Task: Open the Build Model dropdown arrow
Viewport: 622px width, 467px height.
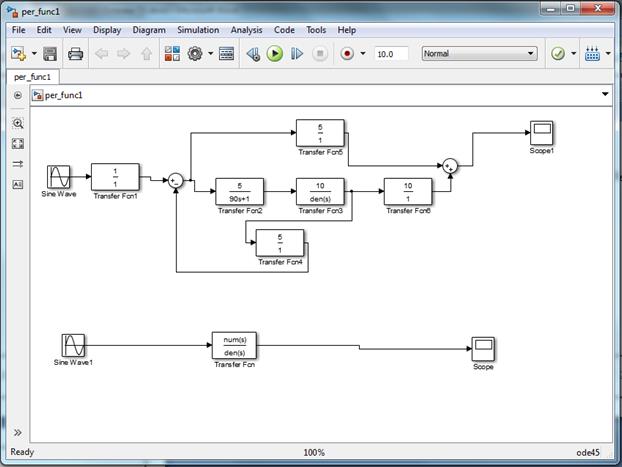Action: 608,53
